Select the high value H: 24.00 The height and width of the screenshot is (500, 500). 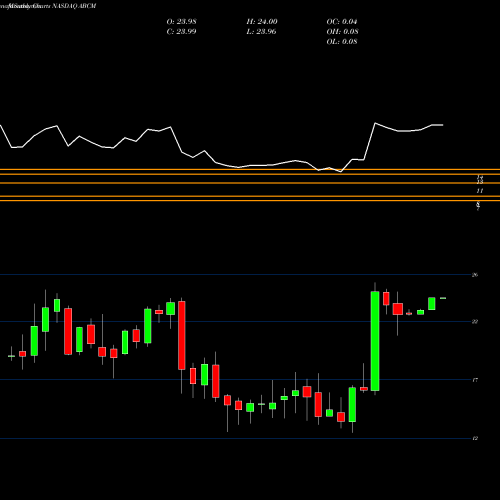click(262, 22)
